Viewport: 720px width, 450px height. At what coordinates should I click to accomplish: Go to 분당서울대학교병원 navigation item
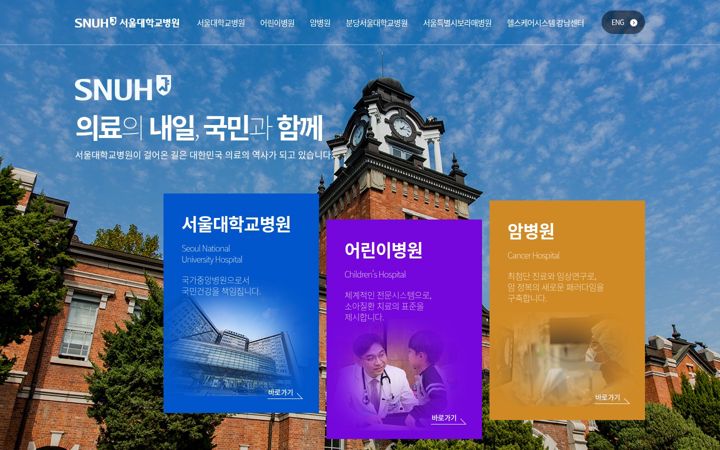coord(377,23)
